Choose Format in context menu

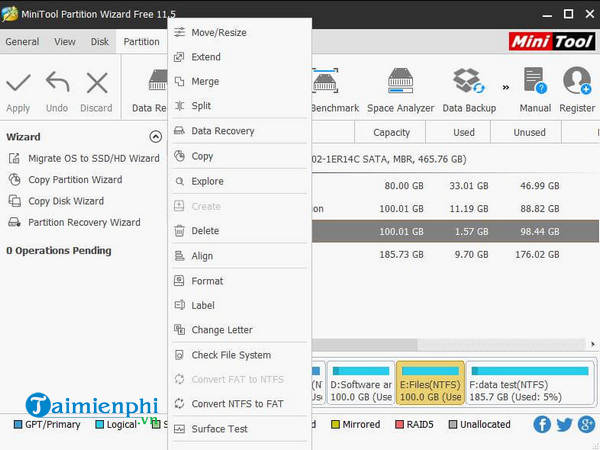240,281
